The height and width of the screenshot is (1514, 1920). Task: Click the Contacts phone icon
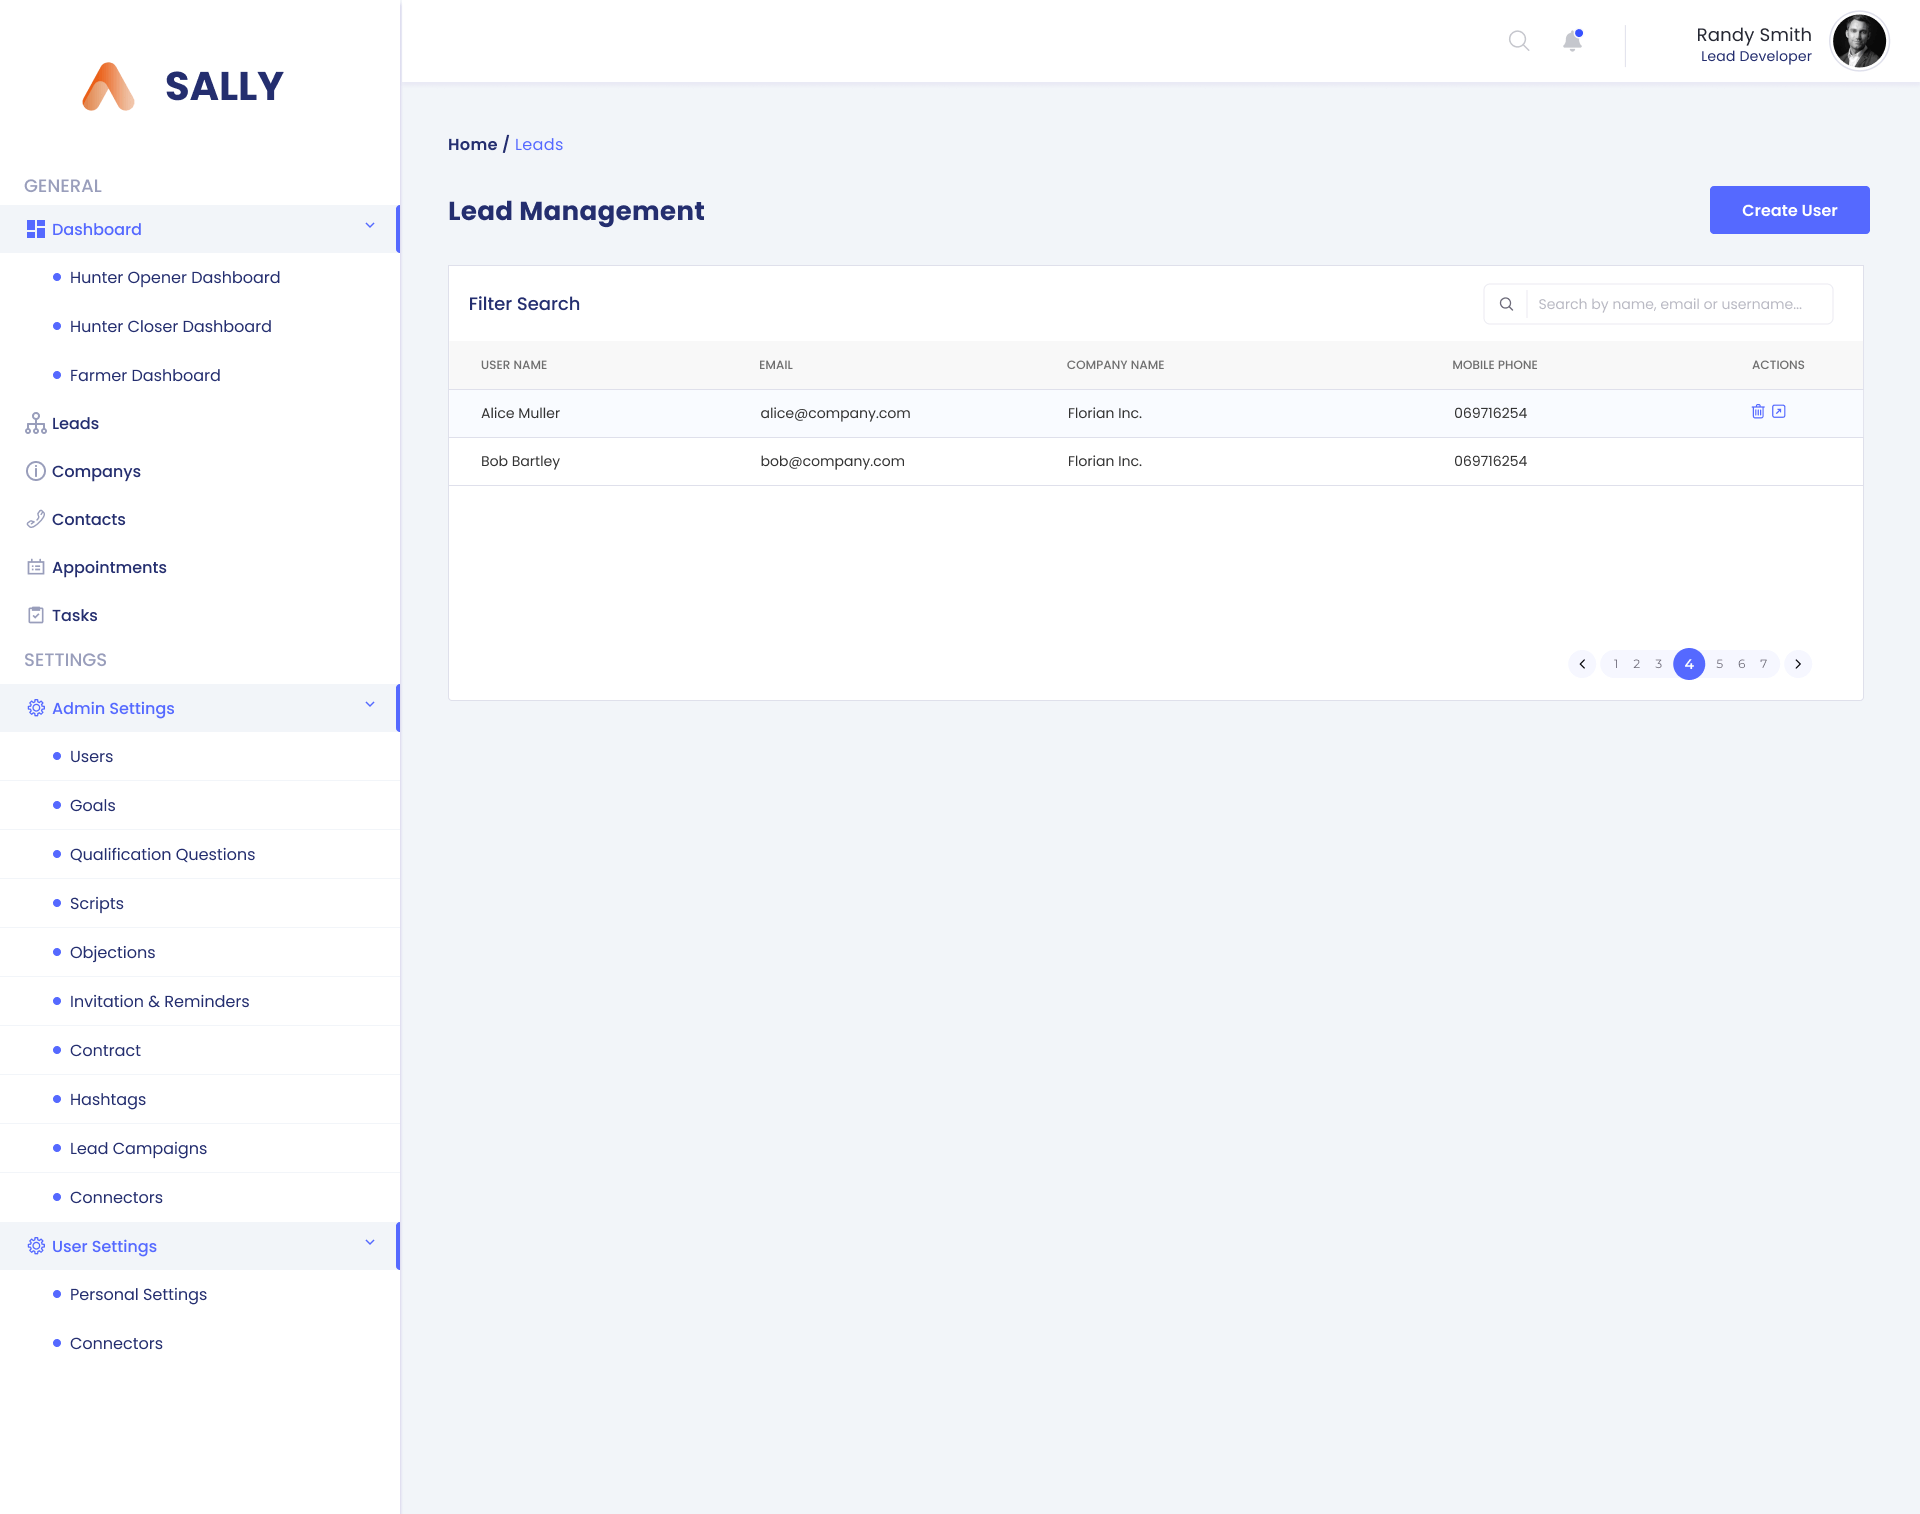36,519
